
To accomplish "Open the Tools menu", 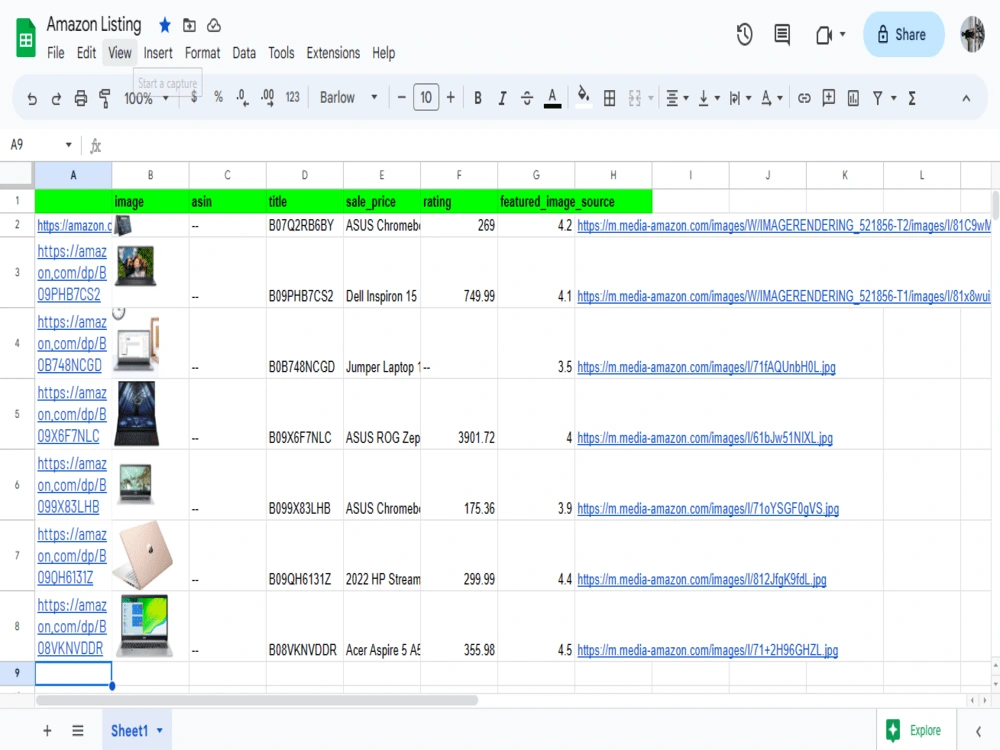I will 281,53.
